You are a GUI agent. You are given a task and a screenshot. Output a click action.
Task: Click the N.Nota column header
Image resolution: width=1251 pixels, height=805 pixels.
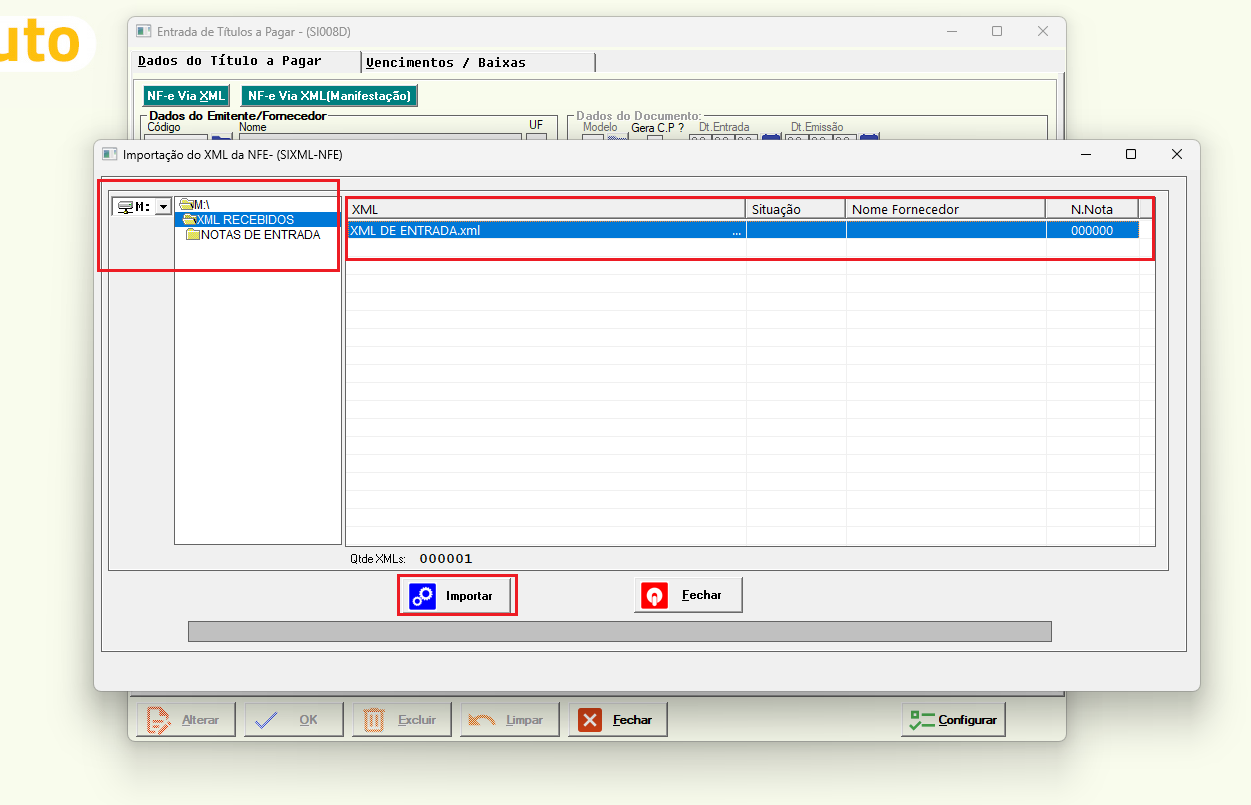click(1092, 209)
